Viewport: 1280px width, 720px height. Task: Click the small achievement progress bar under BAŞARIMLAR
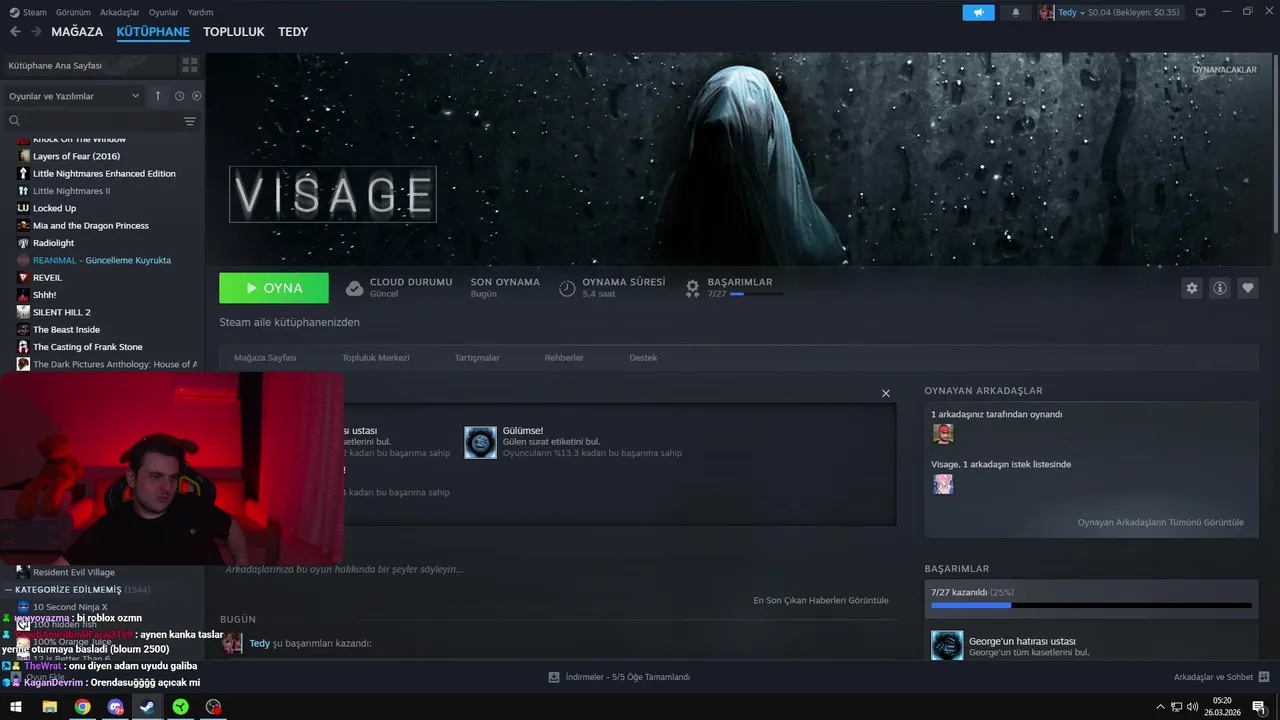(757, 294)
